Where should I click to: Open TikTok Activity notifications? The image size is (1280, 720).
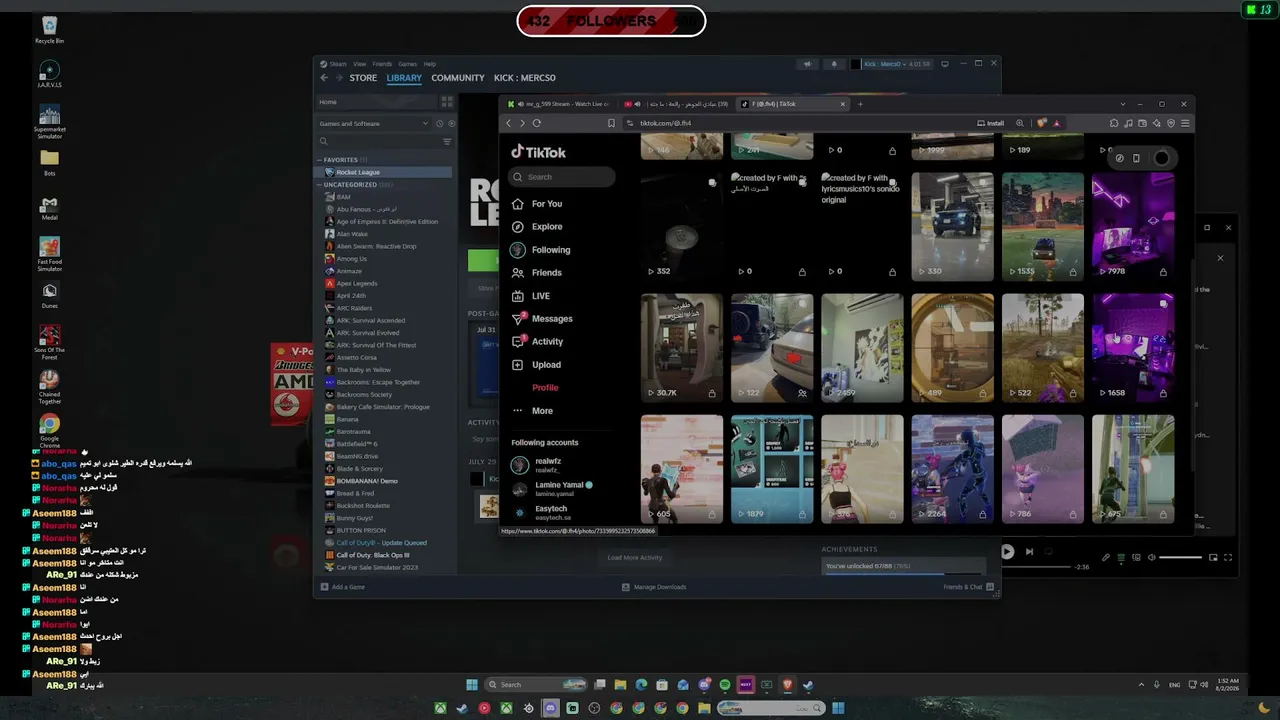[x=538, y=342]
